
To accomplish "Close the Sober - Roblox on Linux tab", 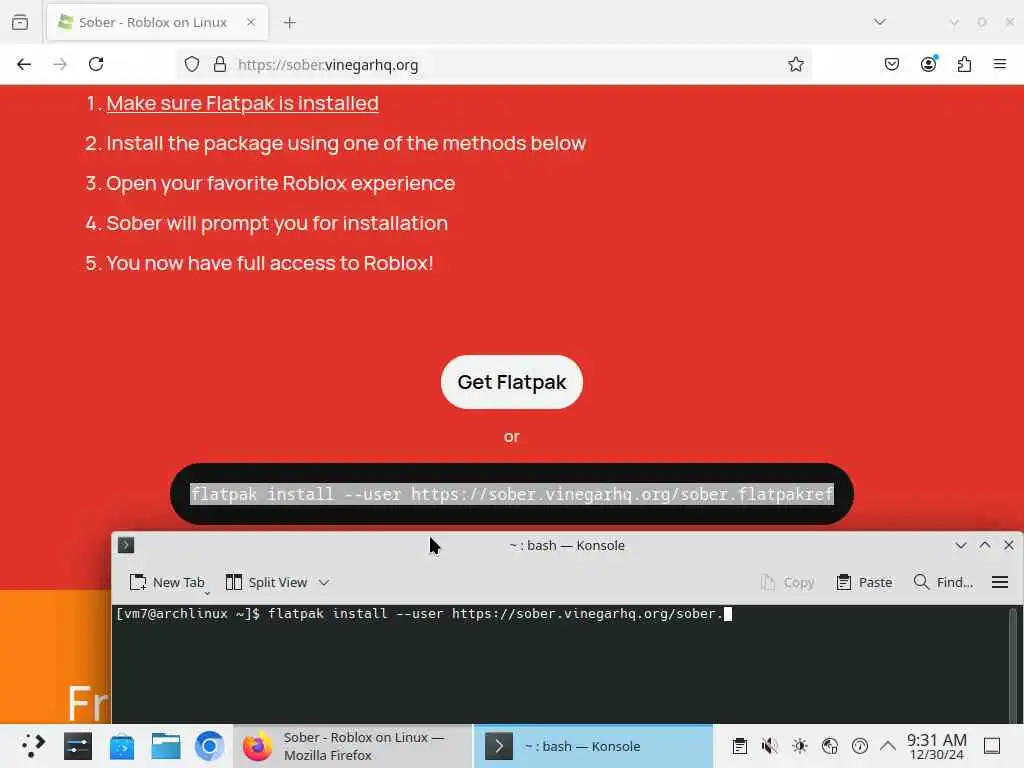I will [x=251, y=22].
